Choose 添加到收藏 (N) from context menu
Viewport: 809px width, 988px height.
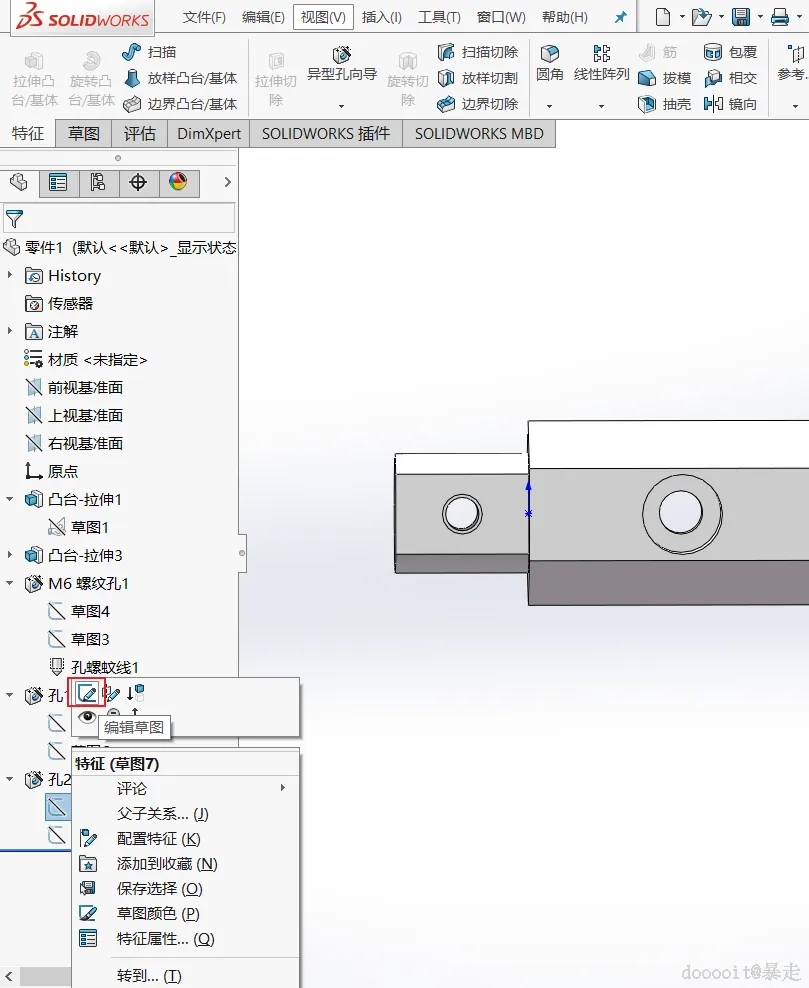(185, 863)
